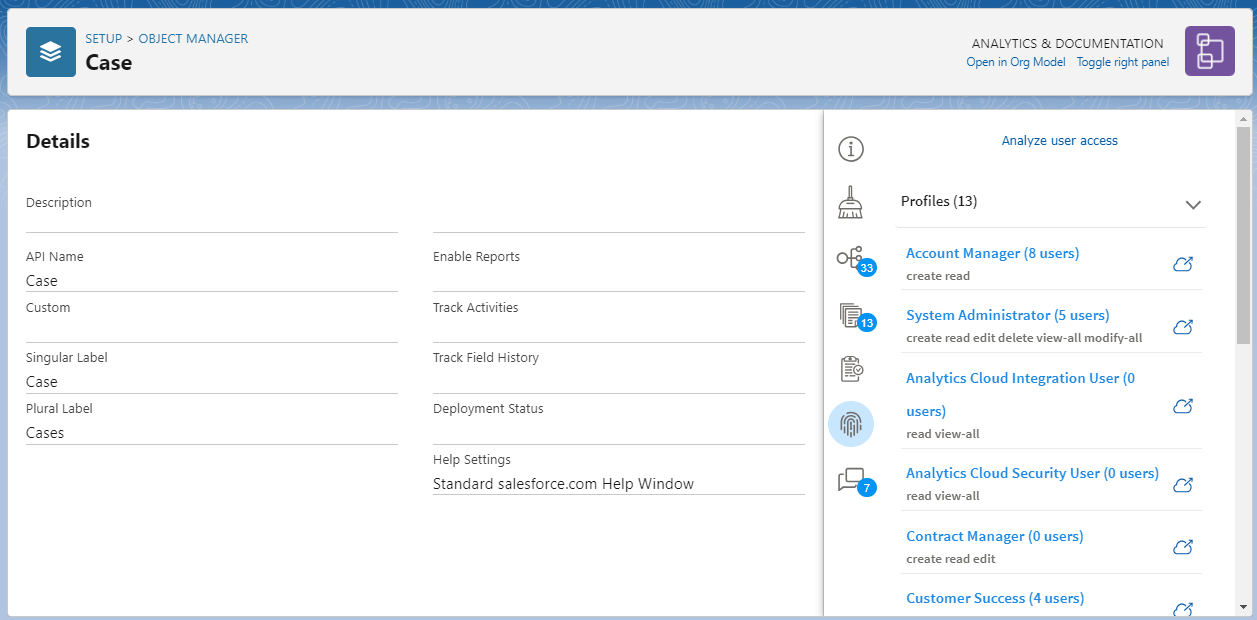Open external link beside Account Manager profile

pos(1183,264)
